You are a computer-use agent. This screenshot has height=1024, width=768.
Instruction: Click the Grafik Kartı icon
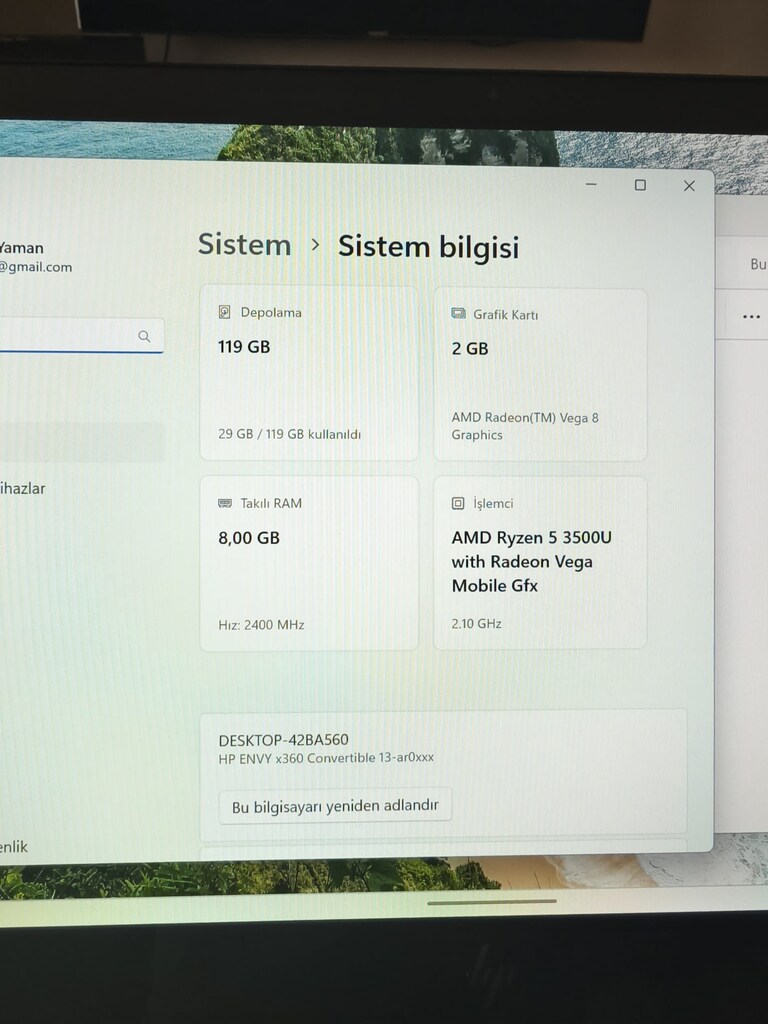point(458,313)
